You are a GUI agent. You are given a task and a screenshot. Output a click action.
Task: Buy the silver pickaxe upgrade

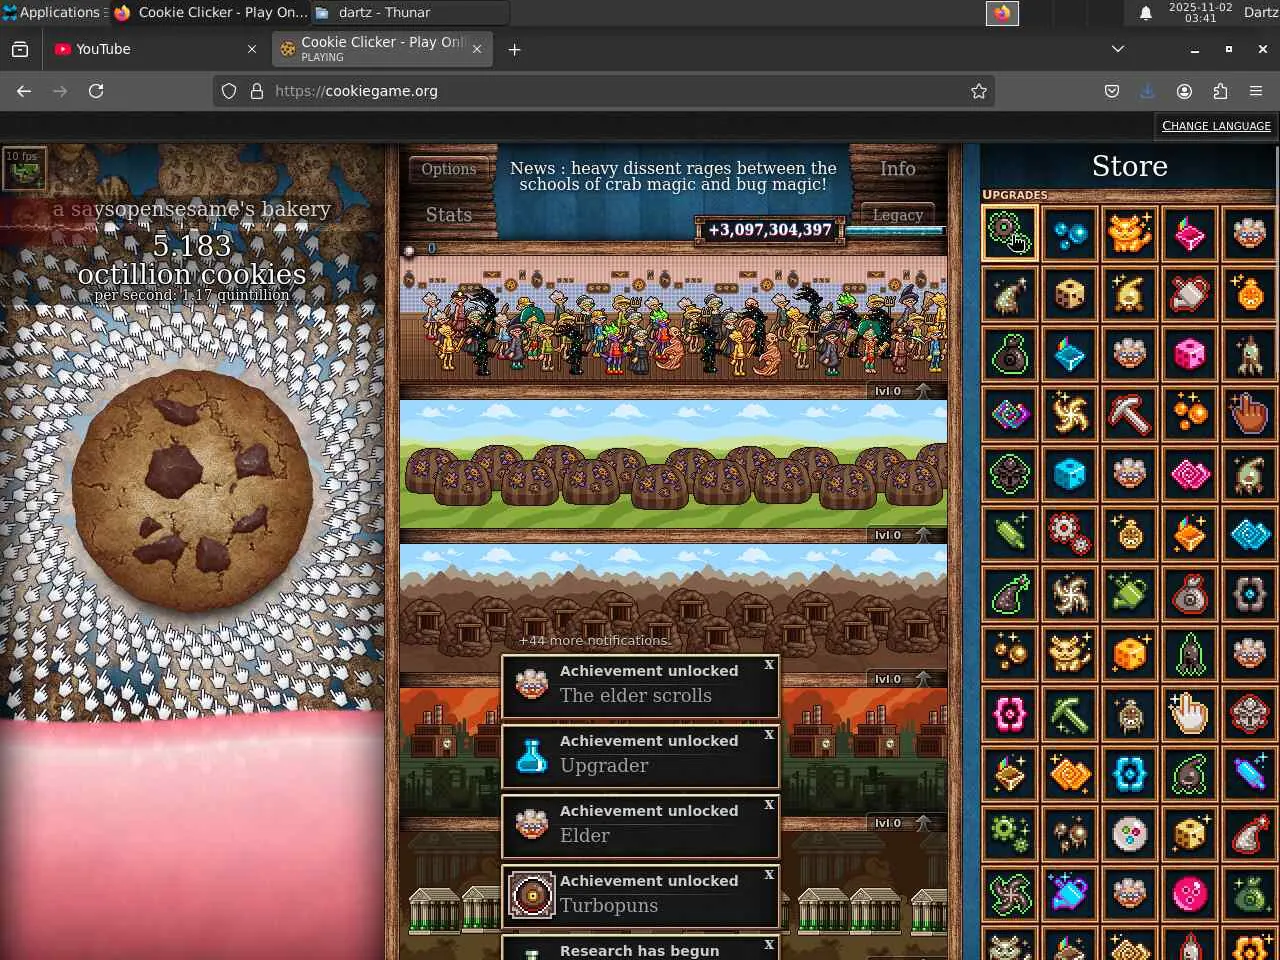[x=1130, y=414]
